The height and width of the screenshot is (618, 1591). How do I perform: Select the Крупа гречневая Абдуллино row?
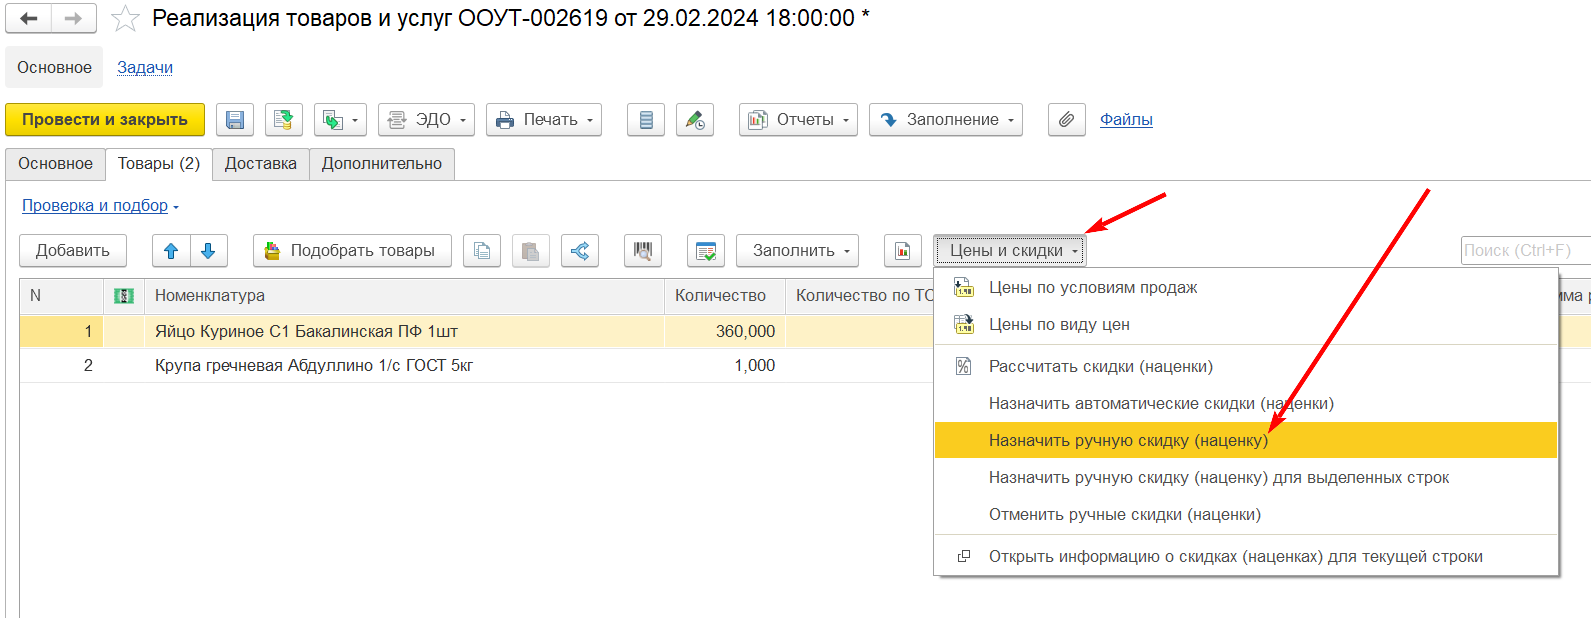(314, 366)
